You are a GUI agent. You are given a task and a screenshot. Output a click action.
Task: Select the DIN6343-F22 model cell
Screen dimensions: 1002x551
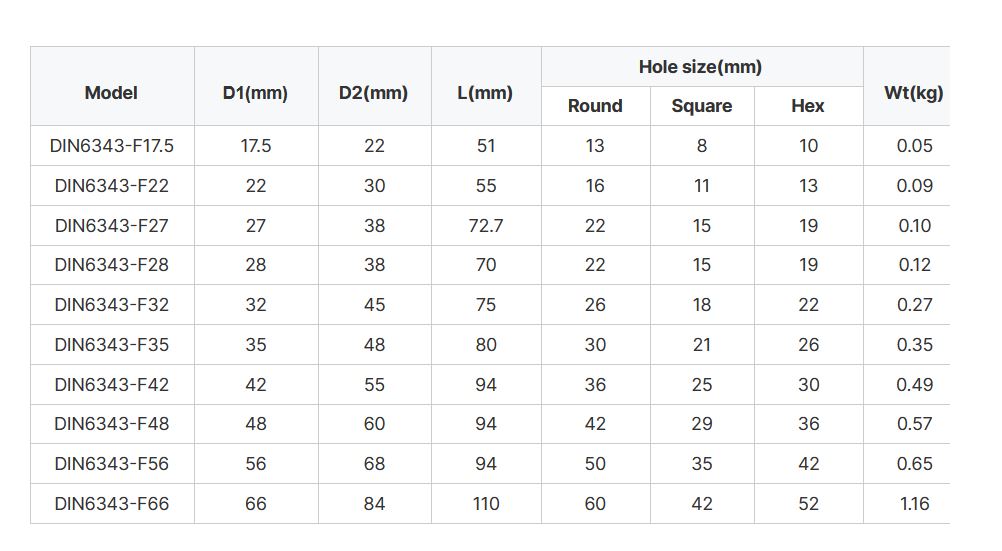(112, 186)
